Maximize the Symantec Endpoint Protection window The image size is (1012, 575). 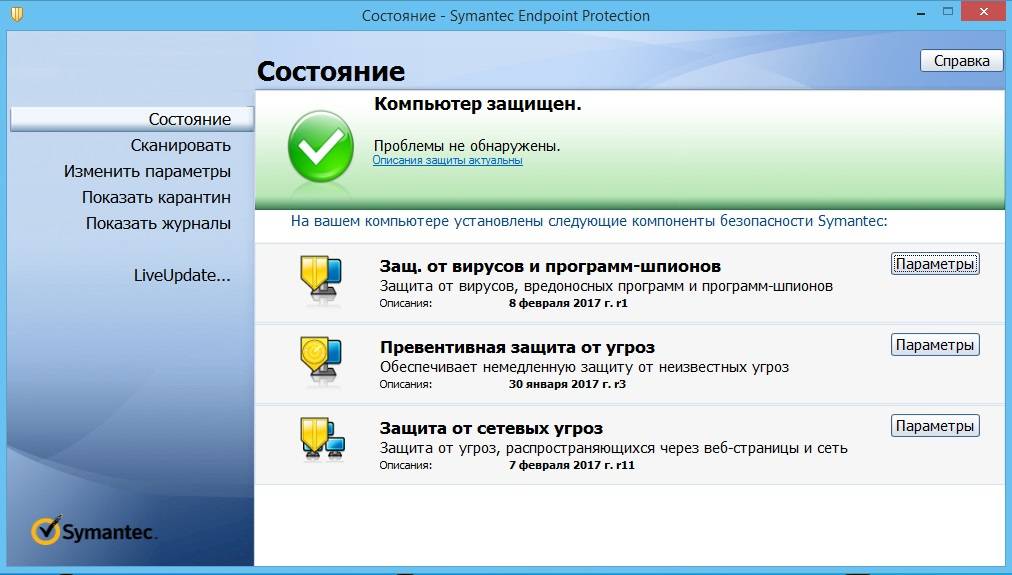tap(947, 12)
